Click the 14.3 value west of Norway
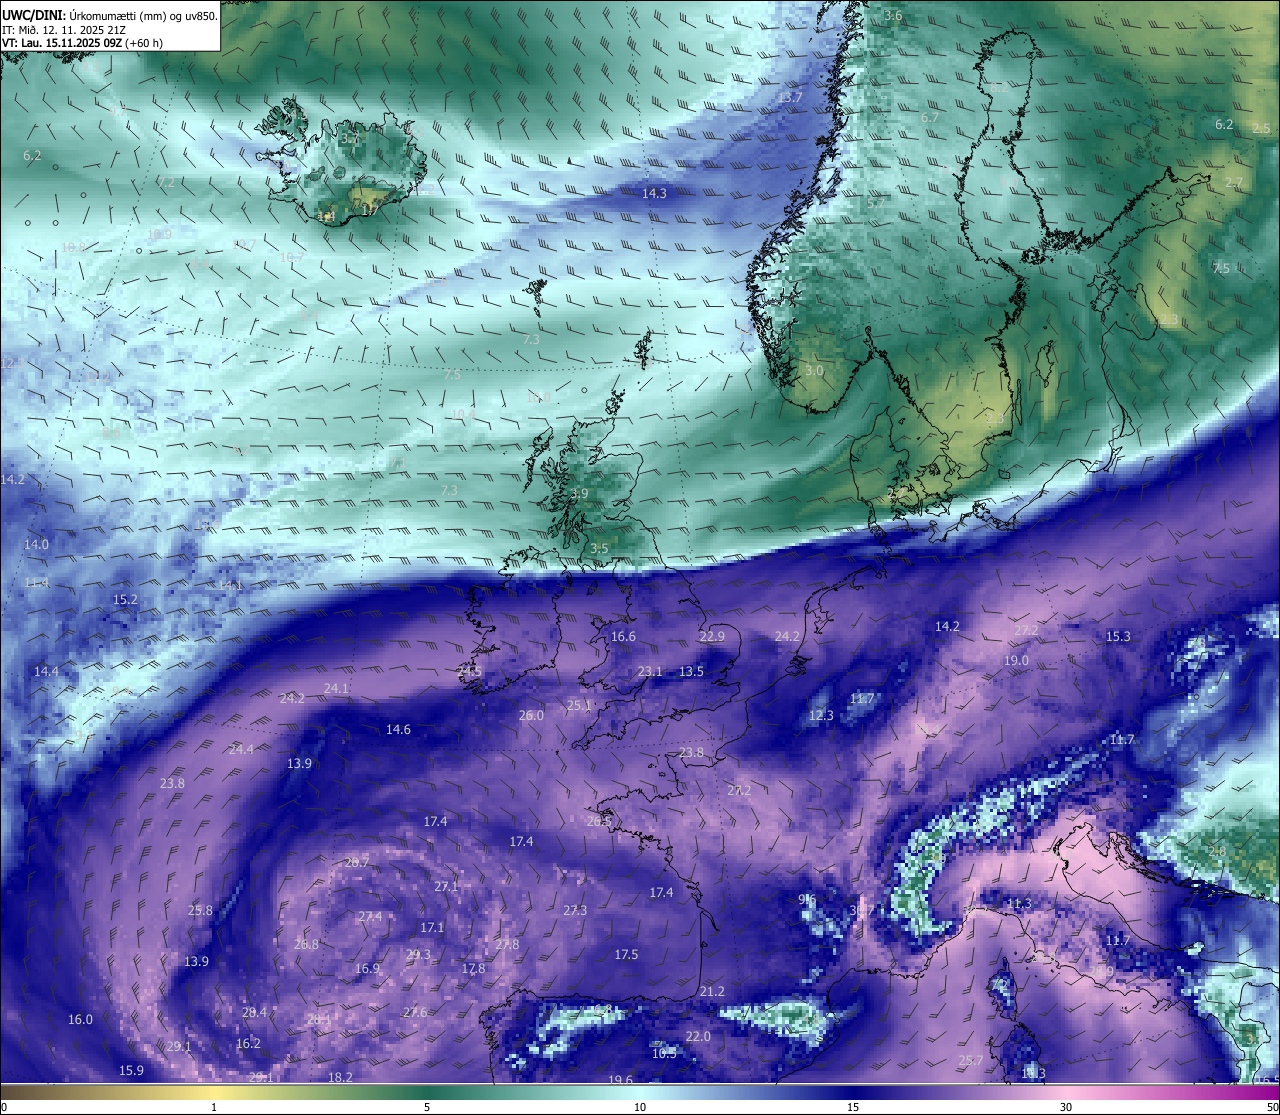Screen dimensions: 1280x1115 click(654, 193)
